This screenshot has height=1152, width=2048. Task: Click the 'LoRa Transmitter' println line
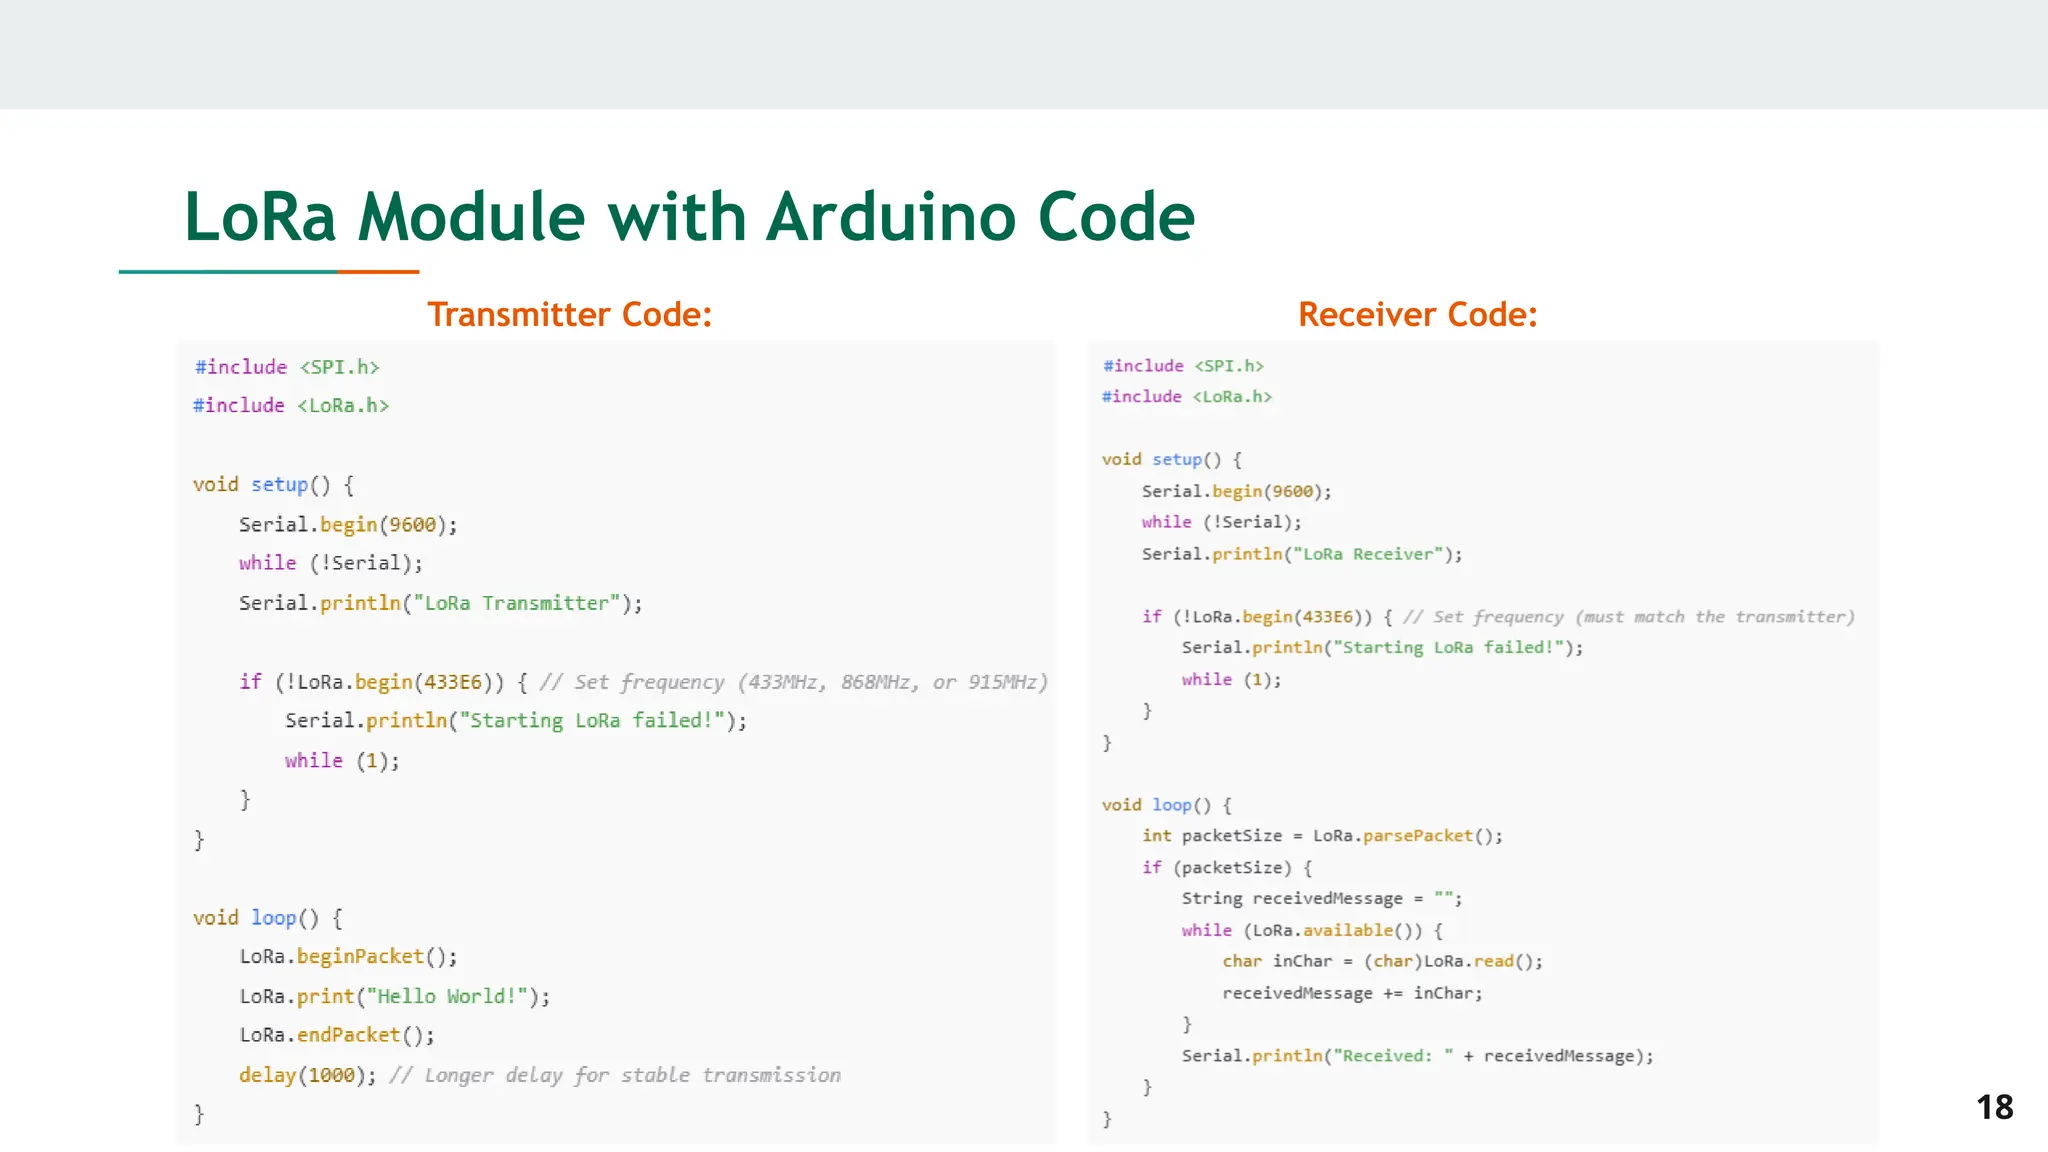pos(440,603)
